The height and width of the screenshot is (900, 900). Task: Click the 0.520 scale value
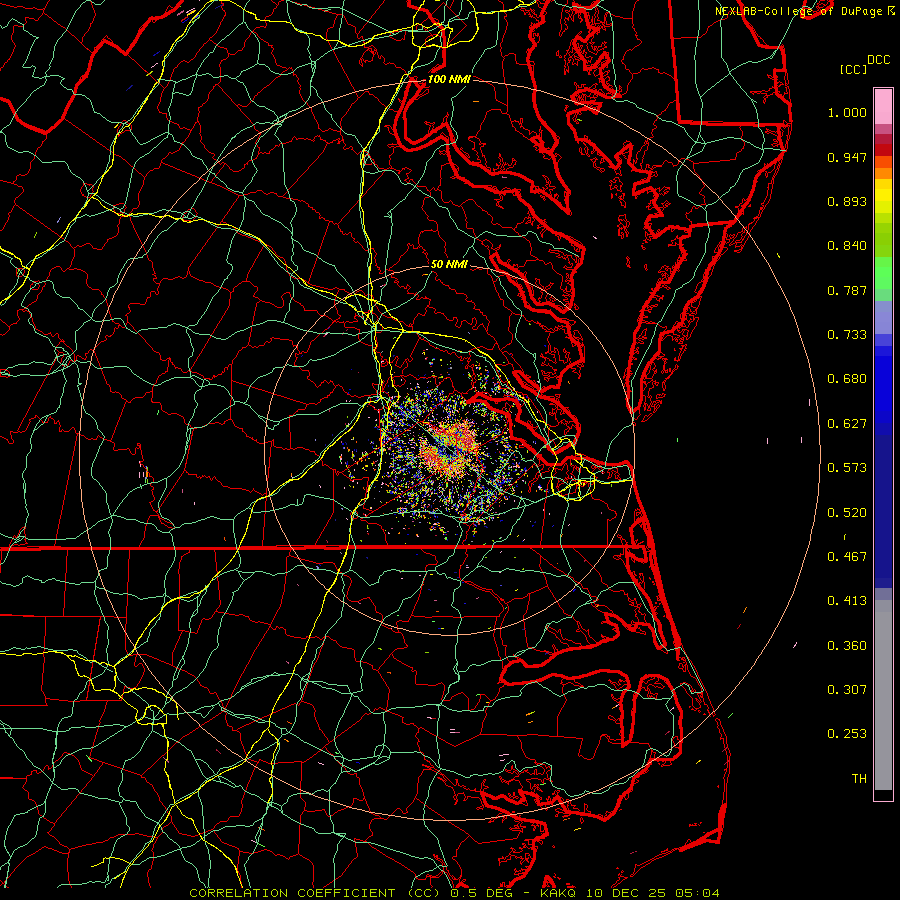[847, 513]
